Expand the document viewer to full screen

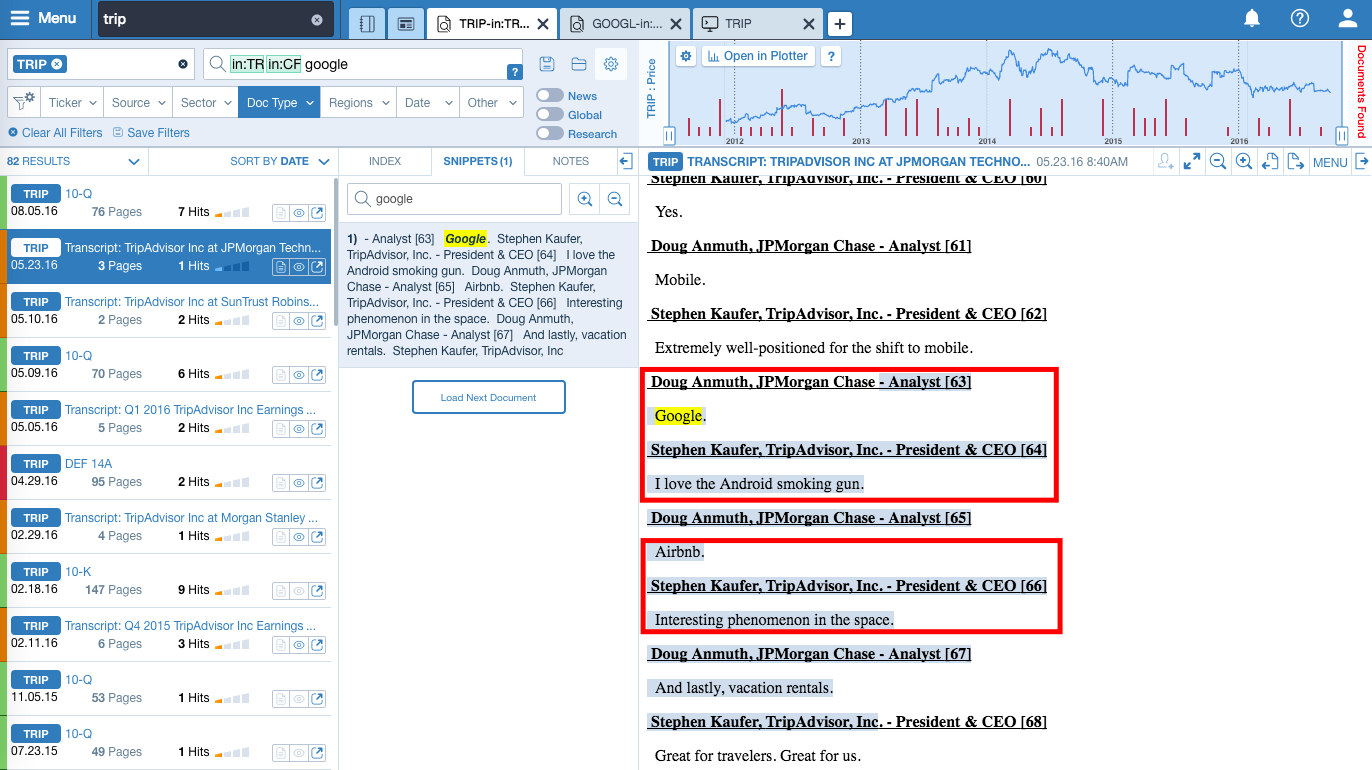click(x=1192, y=161)
